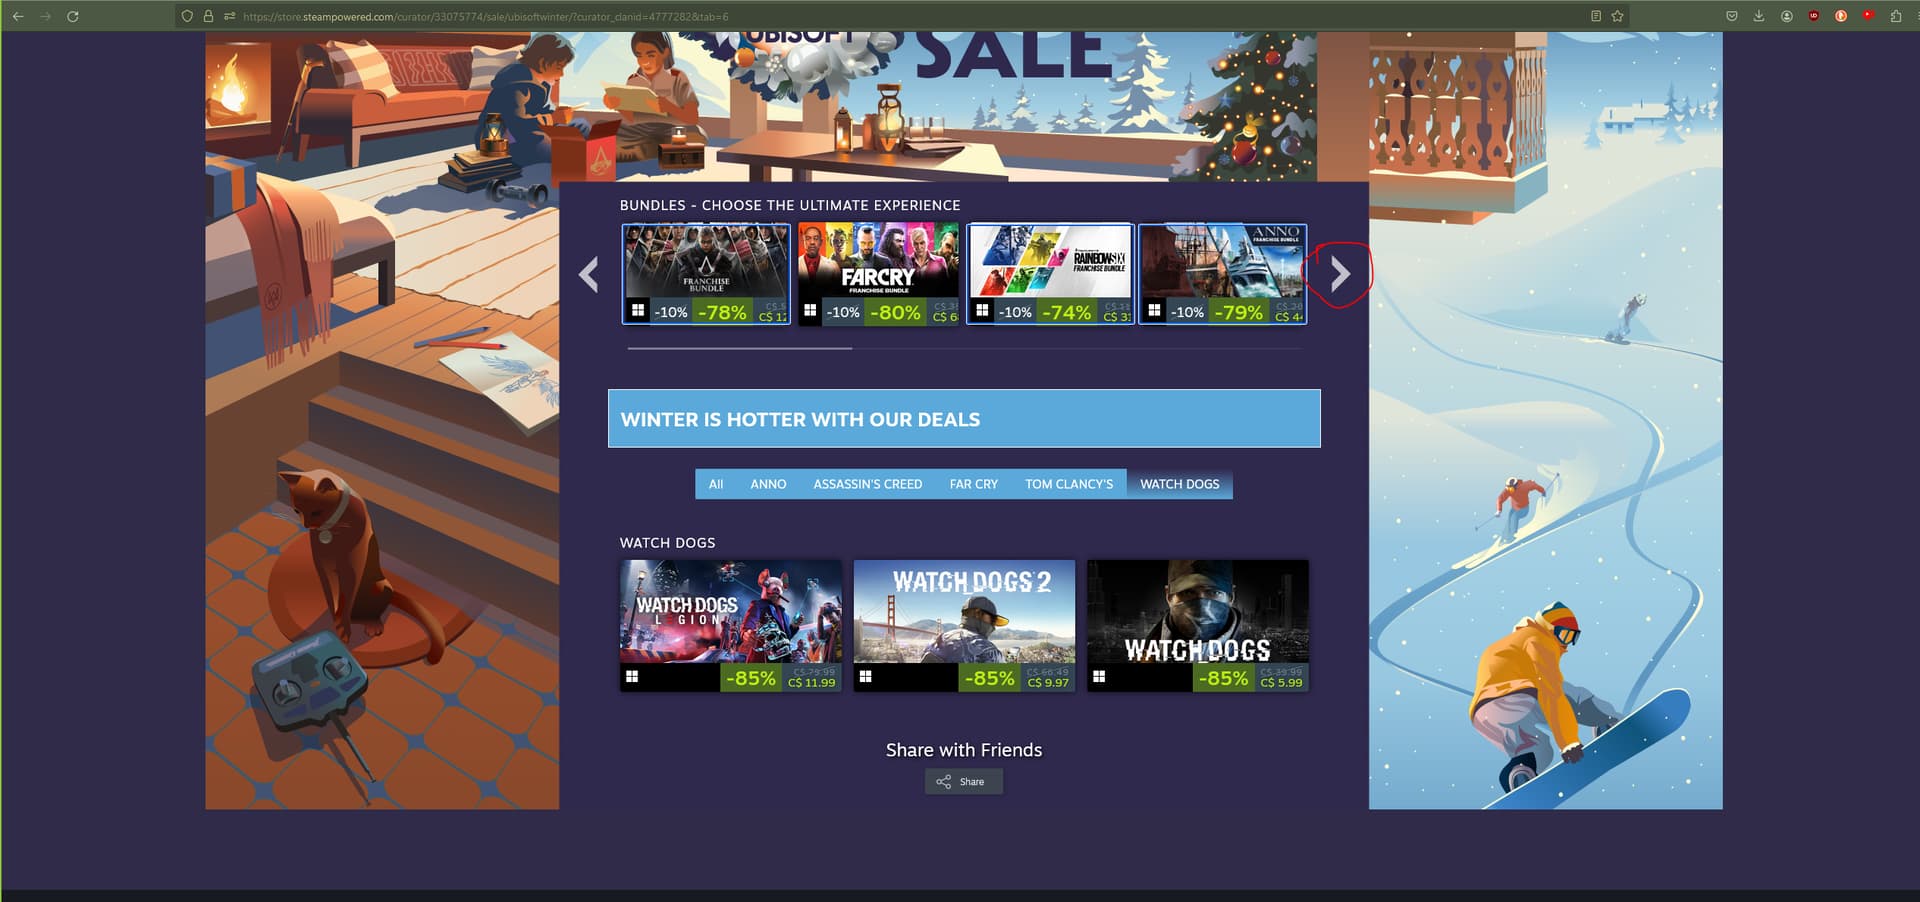Reload the page
Screen dimensions: 1920x902
[x=72, y=16]
